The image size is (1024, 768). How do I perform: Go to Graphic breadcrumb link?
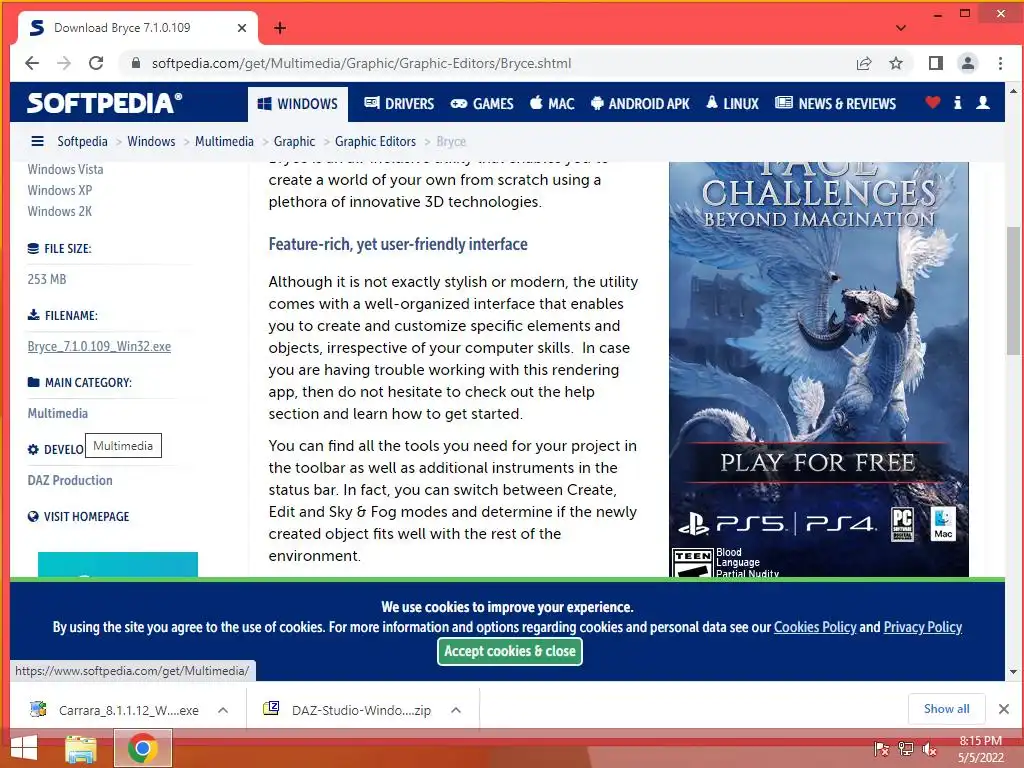pos(294,141)
